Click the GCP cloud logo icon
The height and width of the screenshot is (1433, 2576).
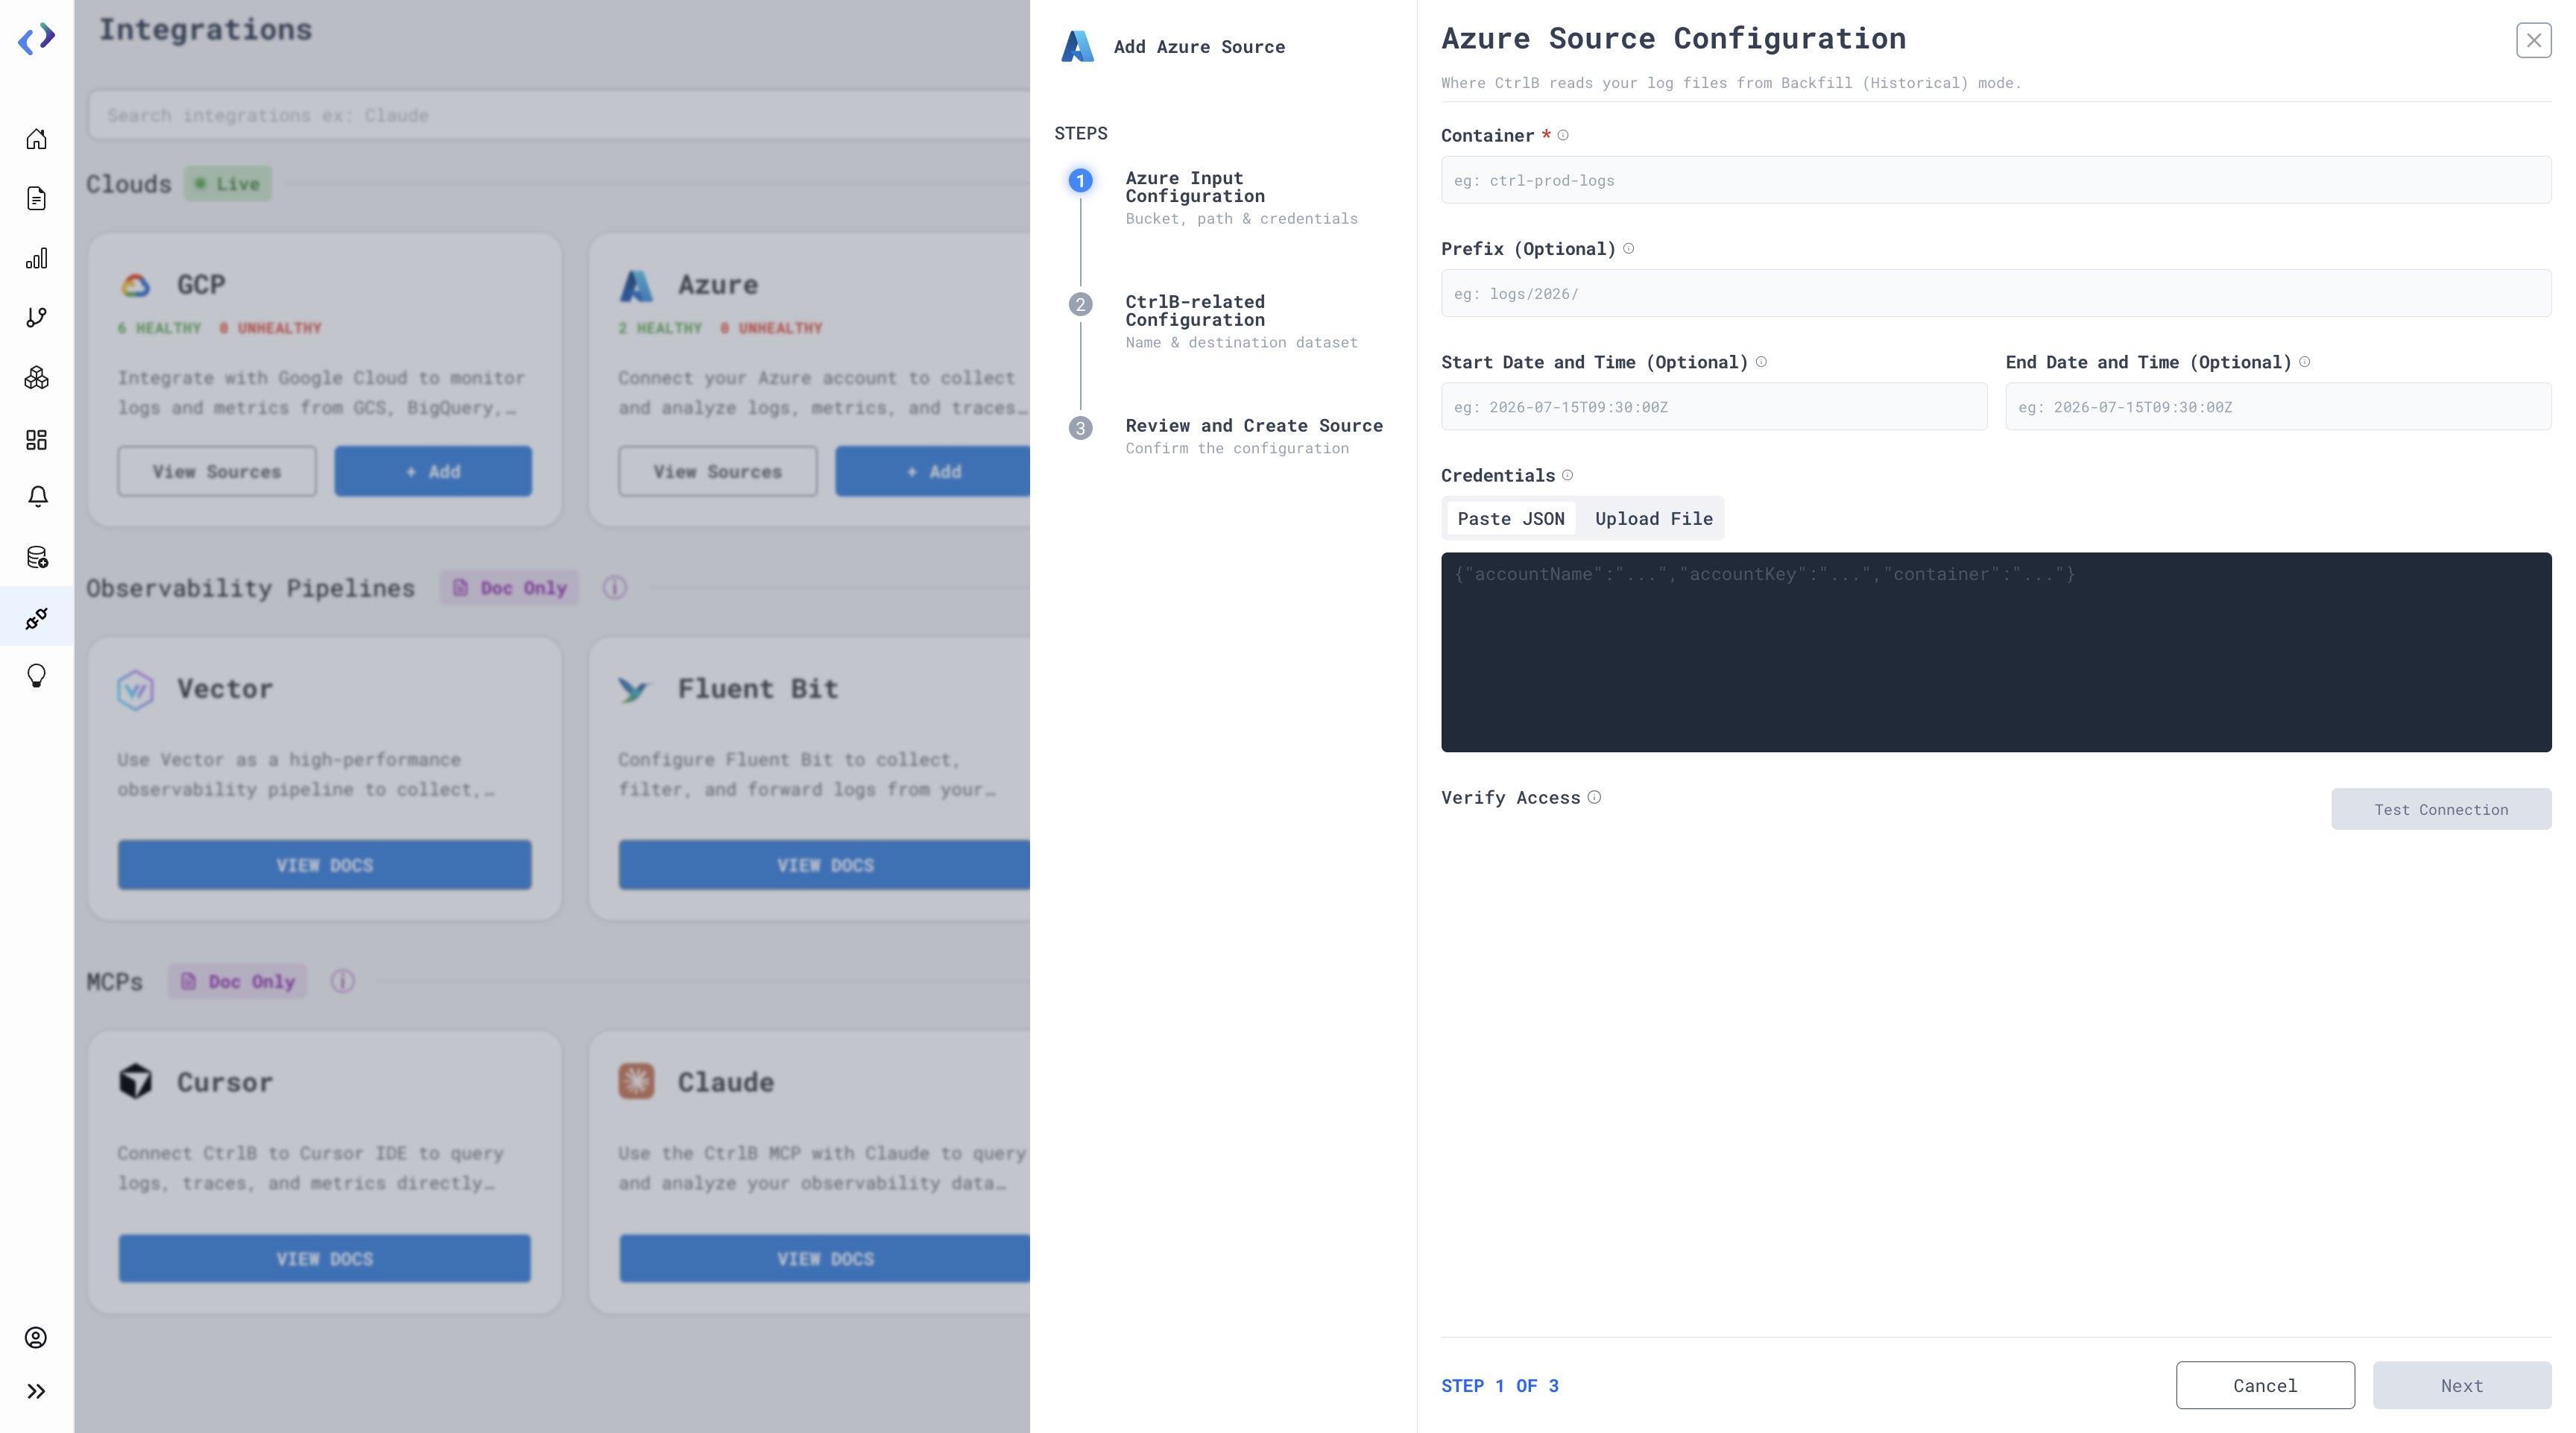136,285
